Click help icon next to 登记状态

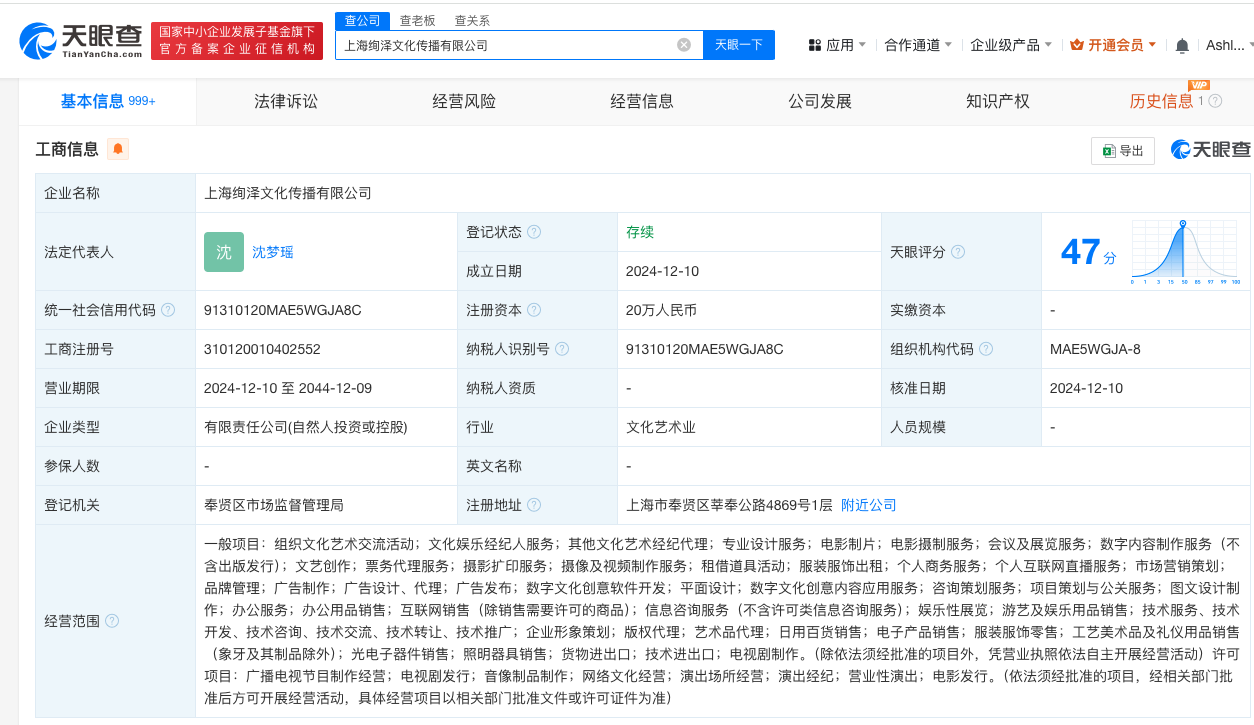coord(534,232)
